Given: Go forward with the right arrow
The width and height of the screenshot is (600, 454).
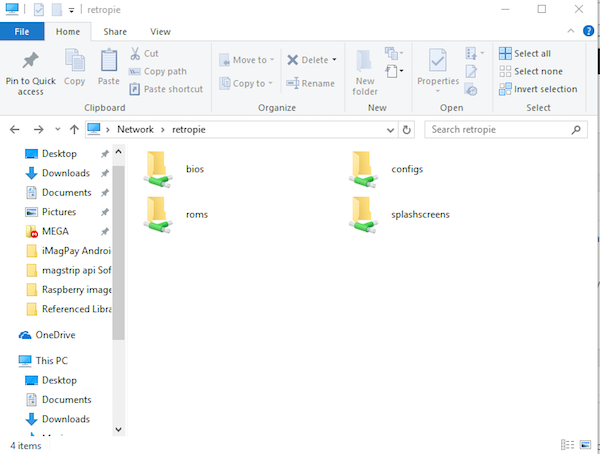Looking at the screenshot, I should 38,130.
